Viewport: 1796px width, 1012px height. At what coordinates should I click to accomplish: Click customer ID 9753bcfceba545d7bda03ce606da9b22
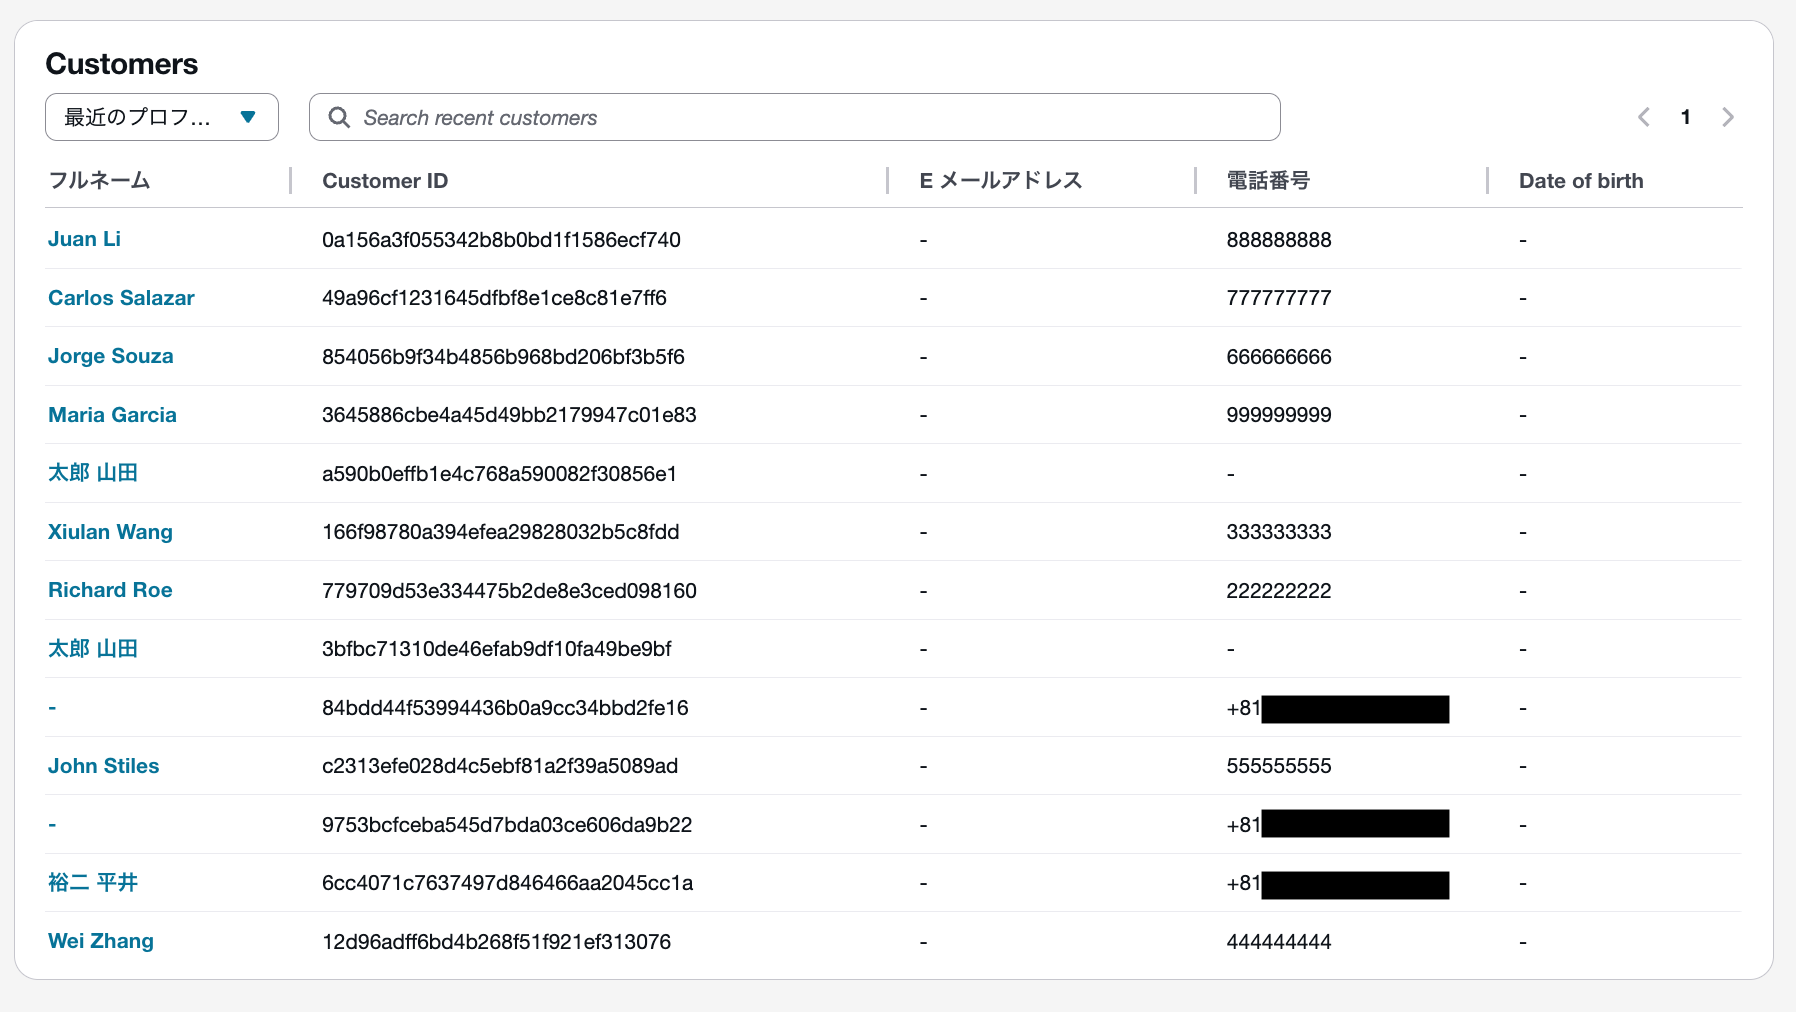[507, 825]
